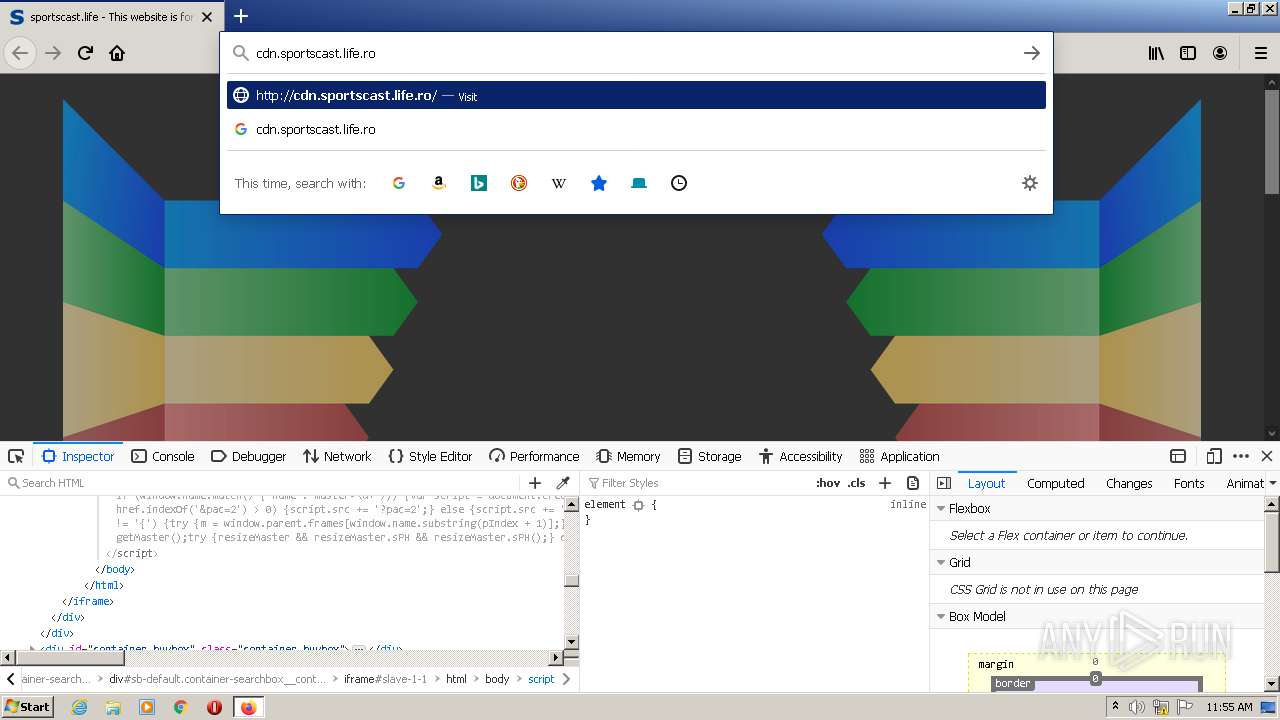Toggle the .cls classes panel
This screenshot has width=1280, height=720.
[856, 483]
